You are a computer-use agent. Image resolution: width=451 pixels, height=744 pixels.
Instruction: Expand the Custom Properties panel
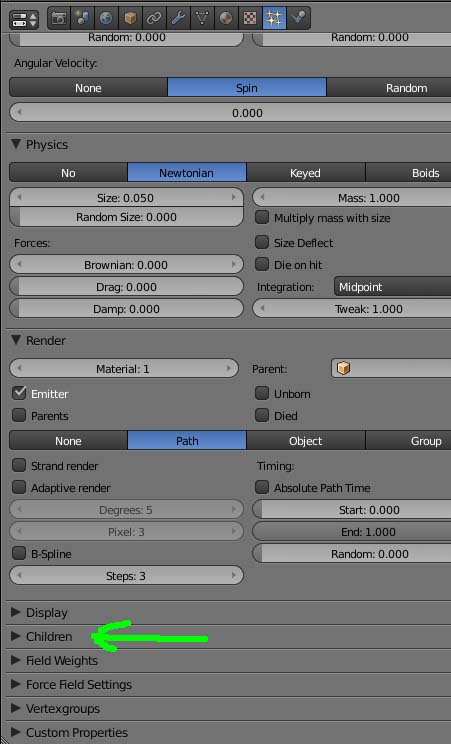(x=16, y=732)
